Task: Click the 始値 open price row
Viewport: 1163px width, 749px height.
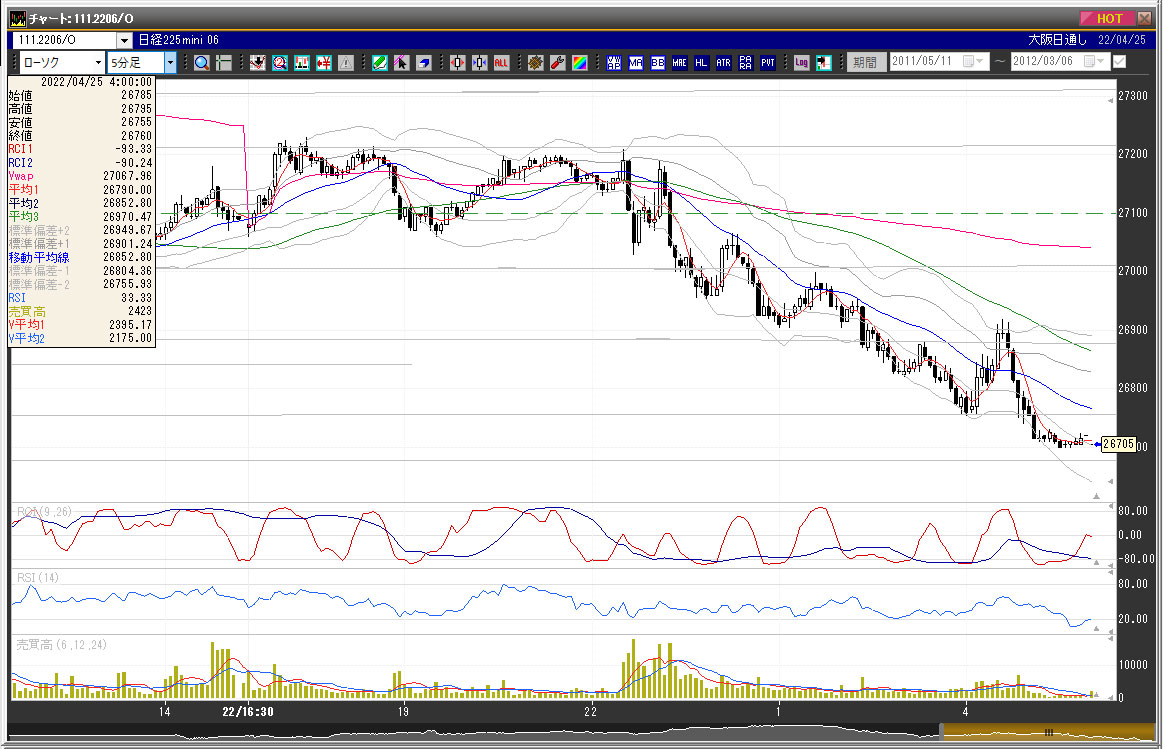Action: [80, 95]
